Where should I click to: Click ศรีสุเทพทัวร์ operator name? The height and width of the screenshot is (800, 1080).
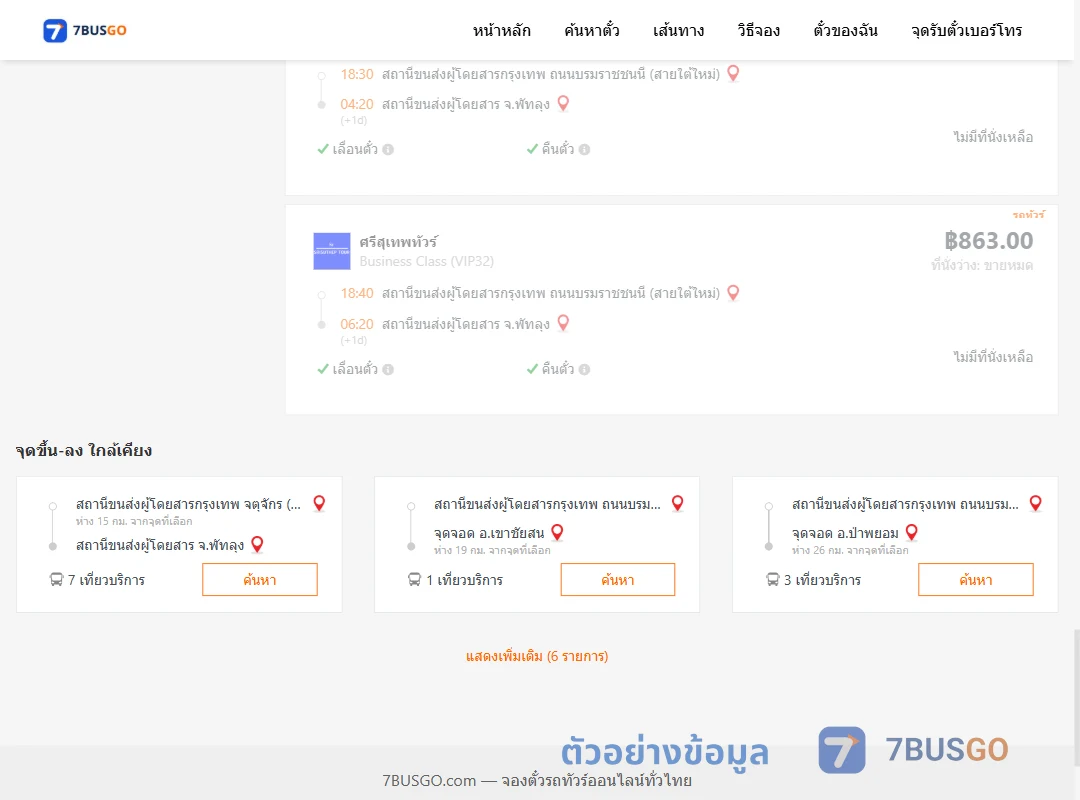coord(398,242)
